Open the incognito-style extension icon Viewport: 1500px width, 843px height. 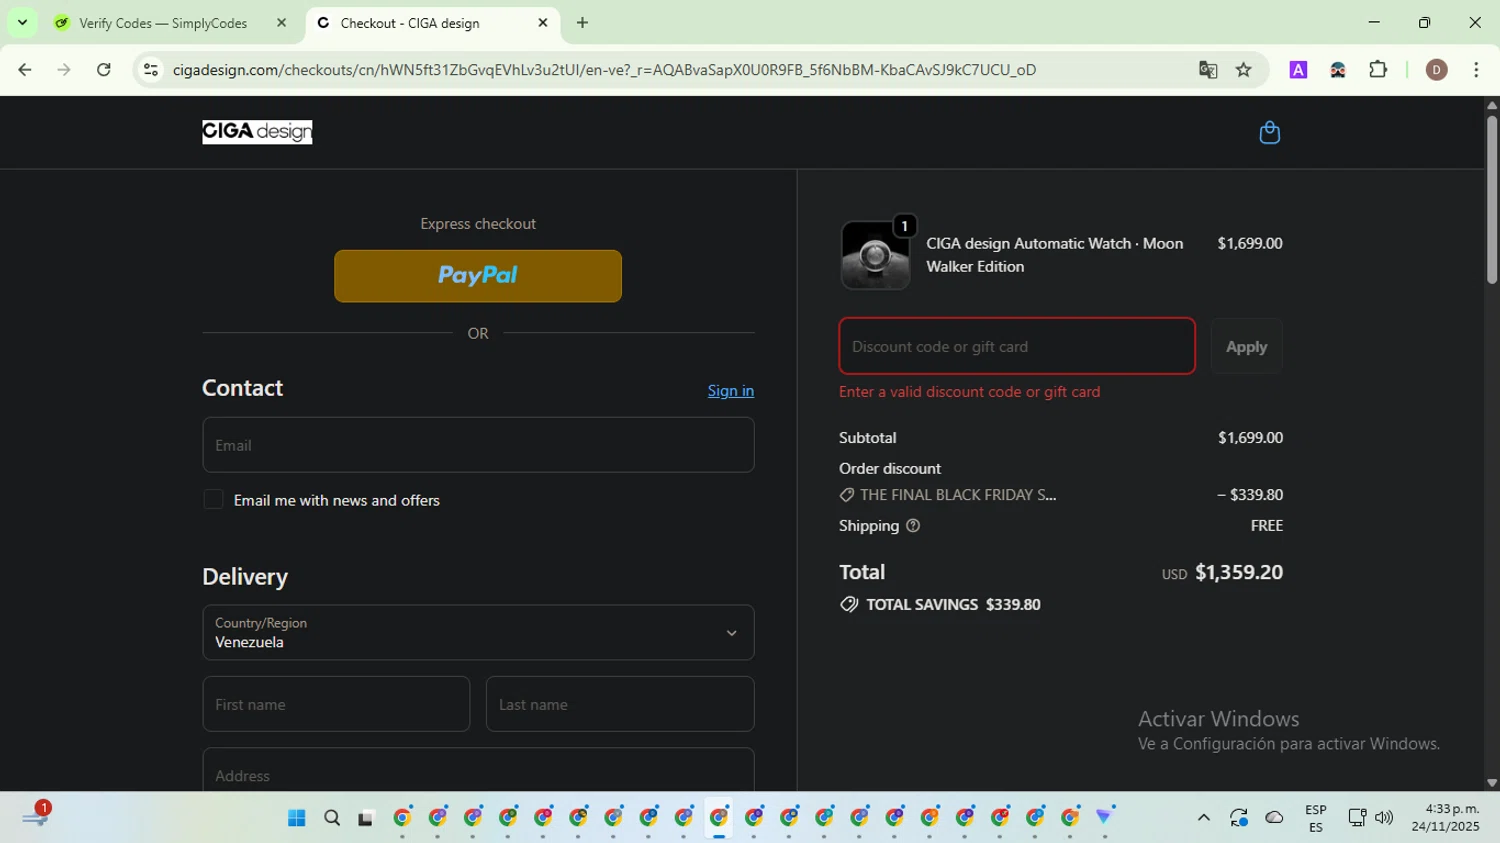pyautogui.click(x=1338, y=70)
